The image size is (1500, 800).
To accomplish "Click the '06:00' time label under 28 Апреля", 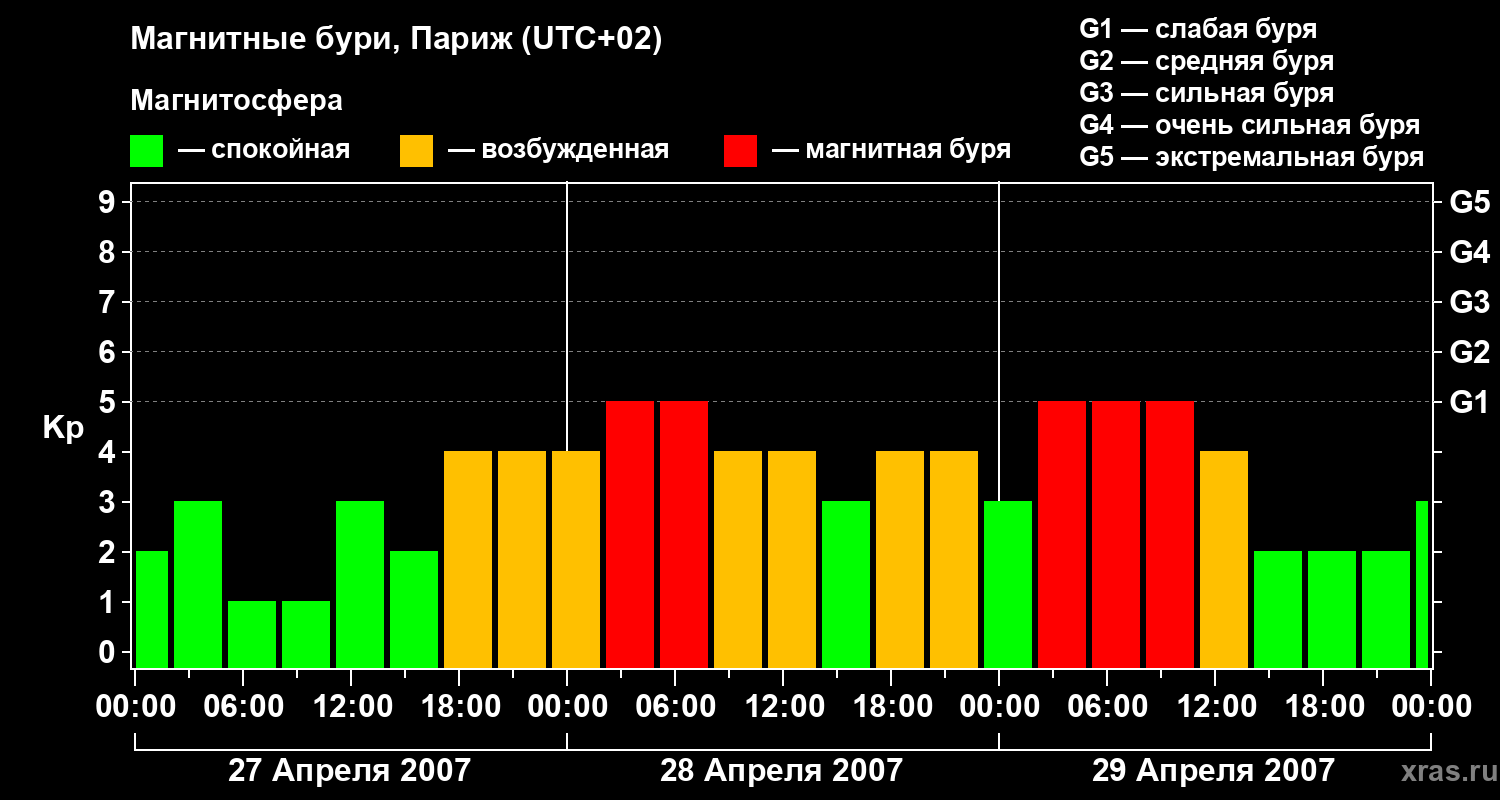I will (x=675, y=707).
